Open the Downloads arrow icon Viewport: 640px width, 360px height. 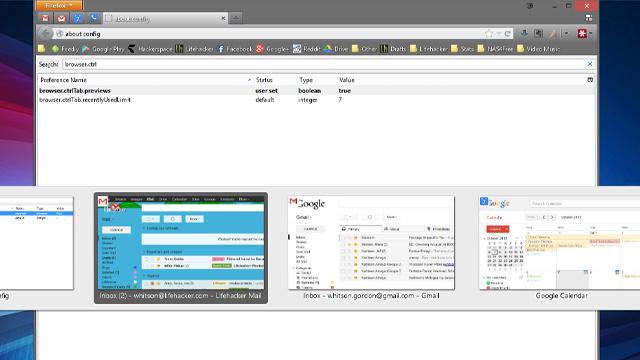click(x=524, y=33)
